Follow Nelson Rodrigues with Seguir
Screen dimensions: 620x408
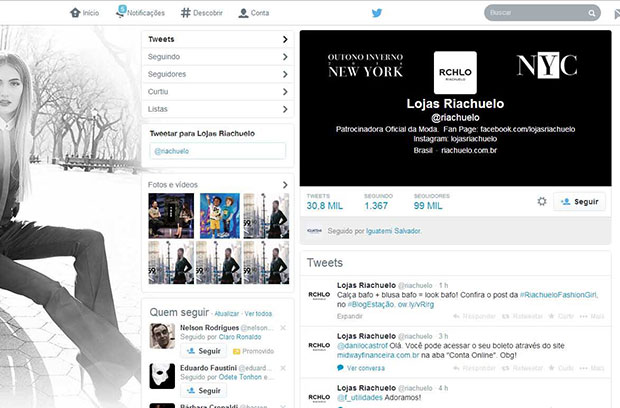(x=204, y=351)
